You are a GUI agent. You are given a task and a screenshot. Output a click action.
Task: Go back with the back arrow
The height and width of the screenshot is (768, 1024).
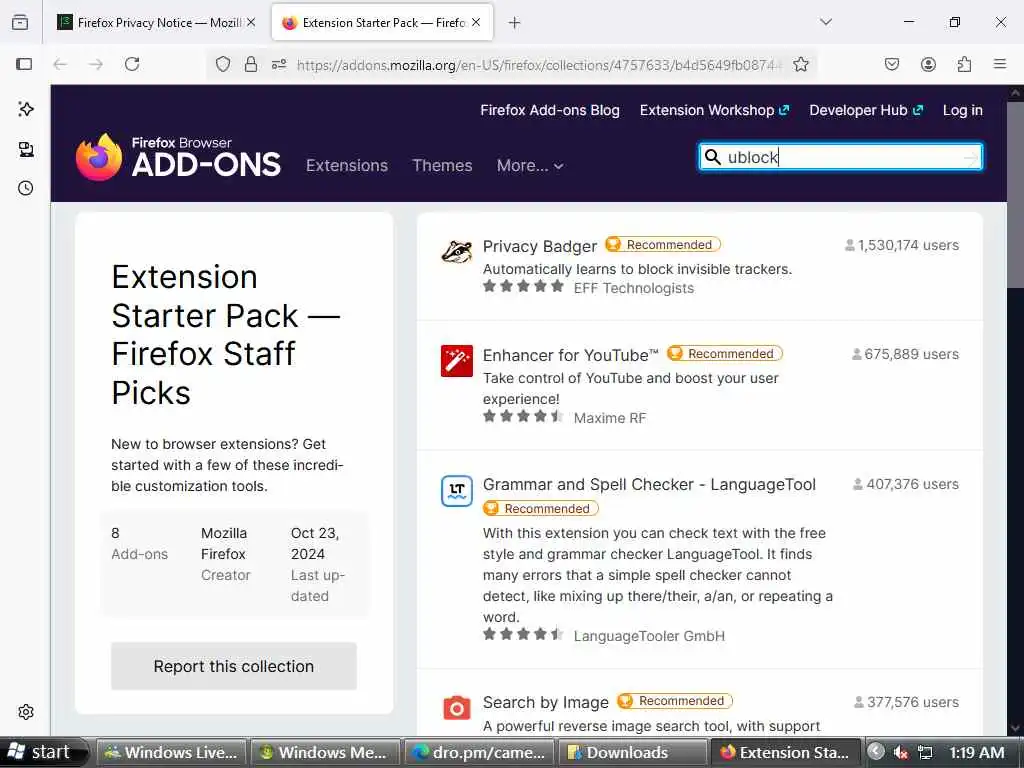60,64
